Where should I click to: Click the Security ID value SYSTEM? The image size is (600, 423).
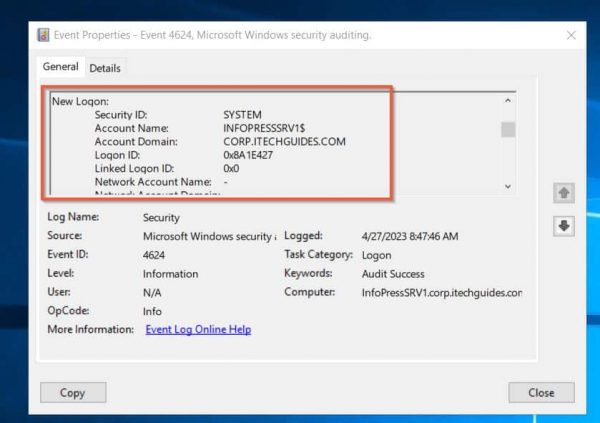coord(242,115)
